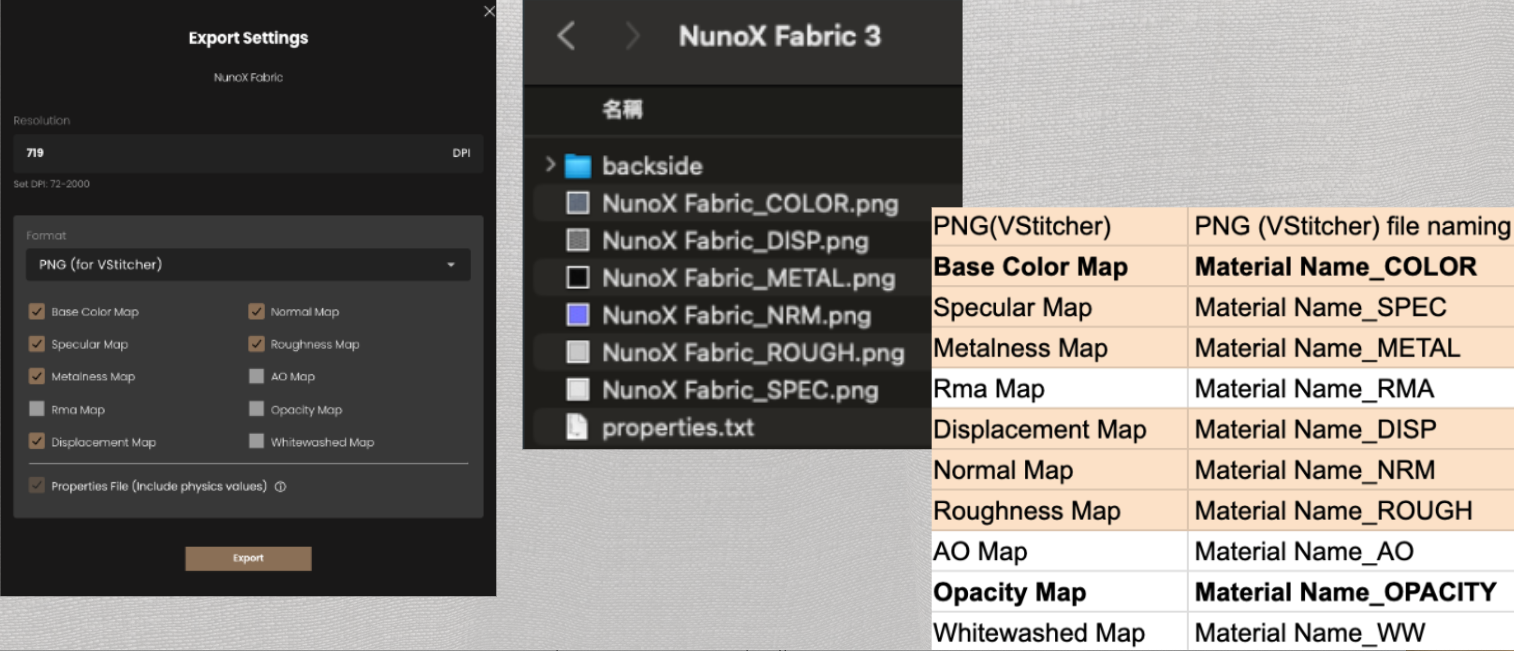Enable the Opacity Map checkbox

(256, 409)
